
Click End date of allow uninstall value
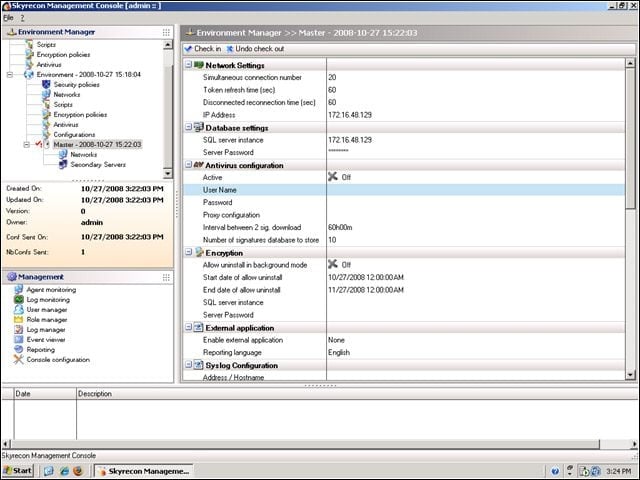[x=366, y=290]
